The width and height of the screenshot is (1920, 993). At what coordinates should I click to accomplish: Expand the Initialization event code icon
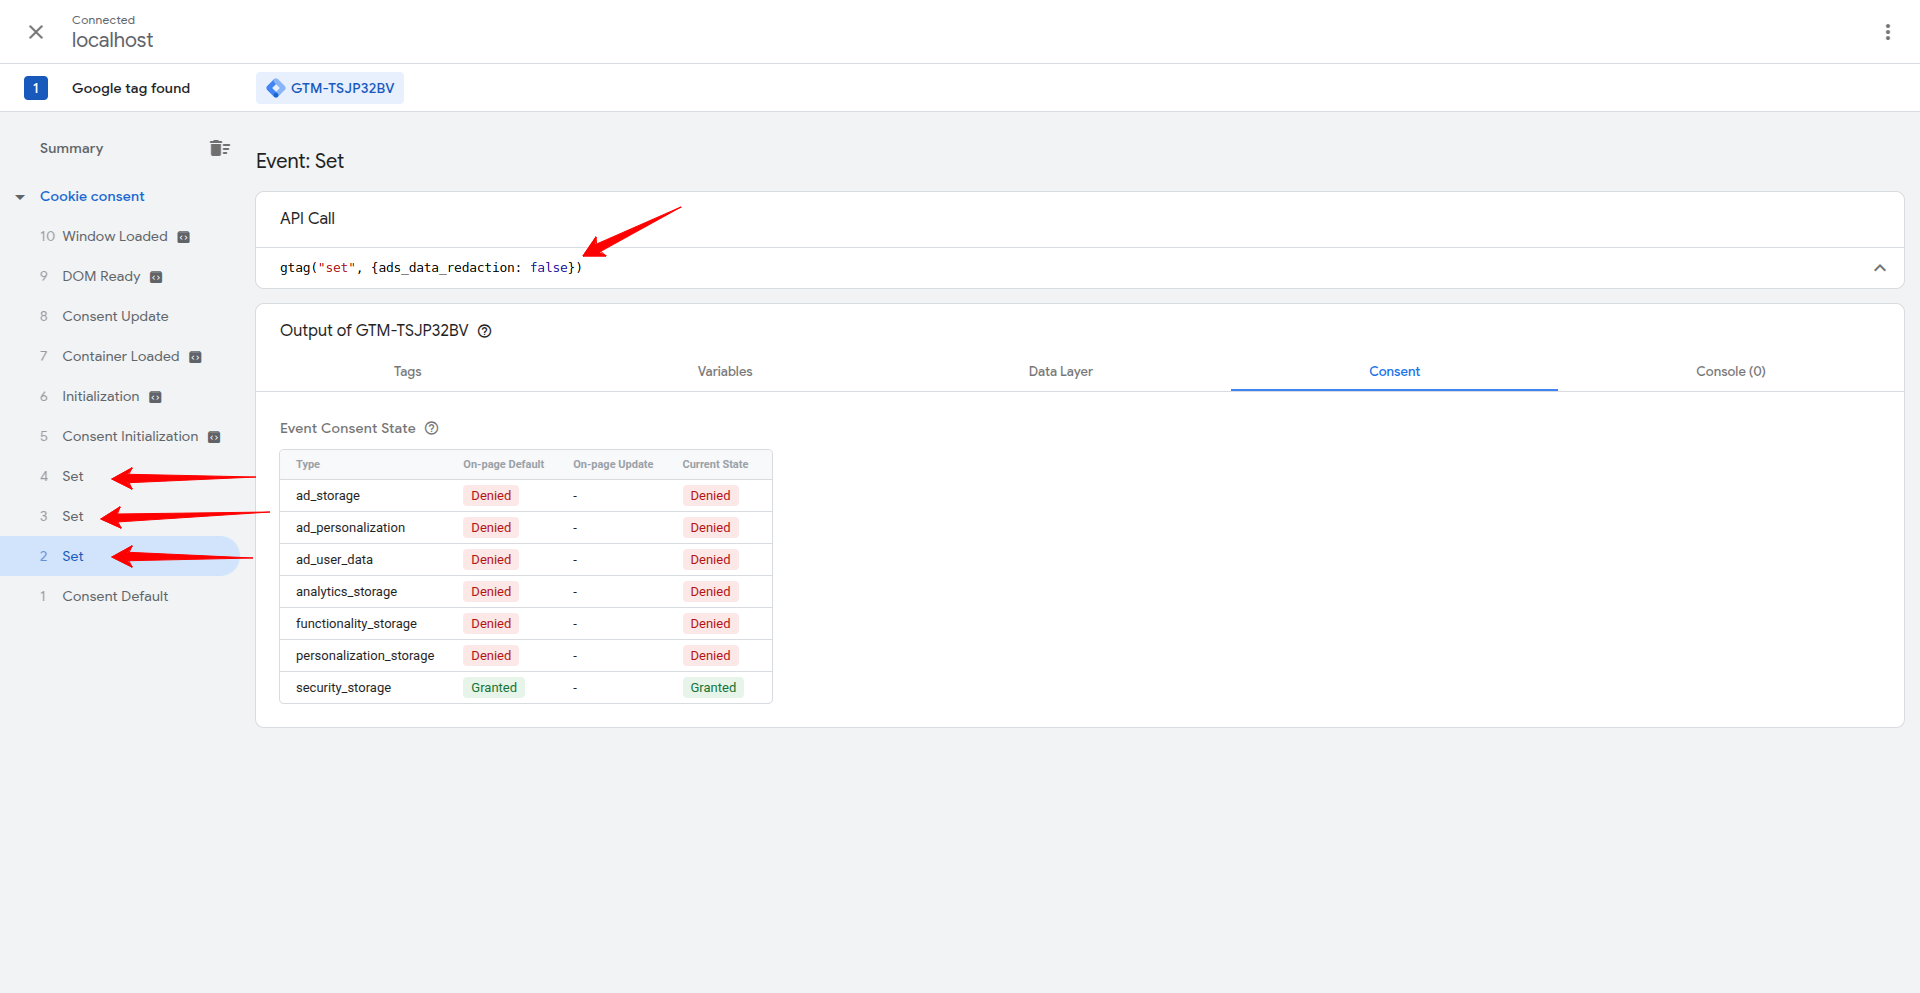tap(156, 396)
